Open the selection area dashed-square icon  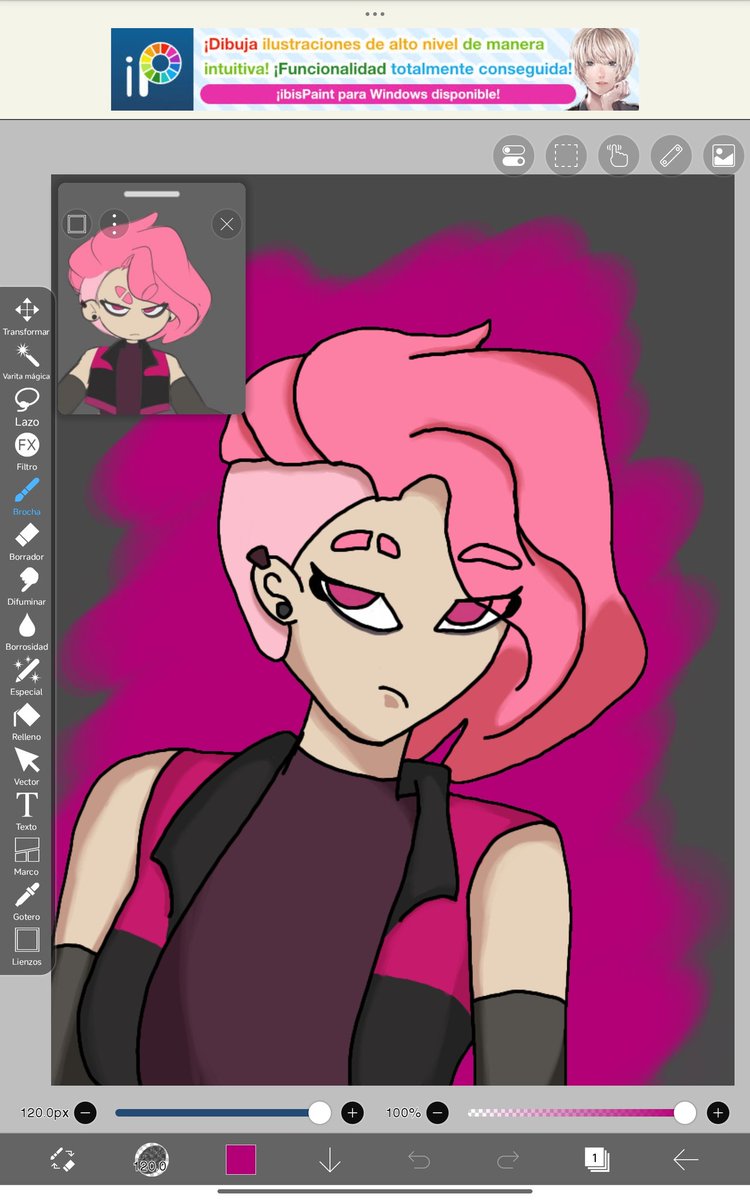pyautogui.click(x=566, y=156)
